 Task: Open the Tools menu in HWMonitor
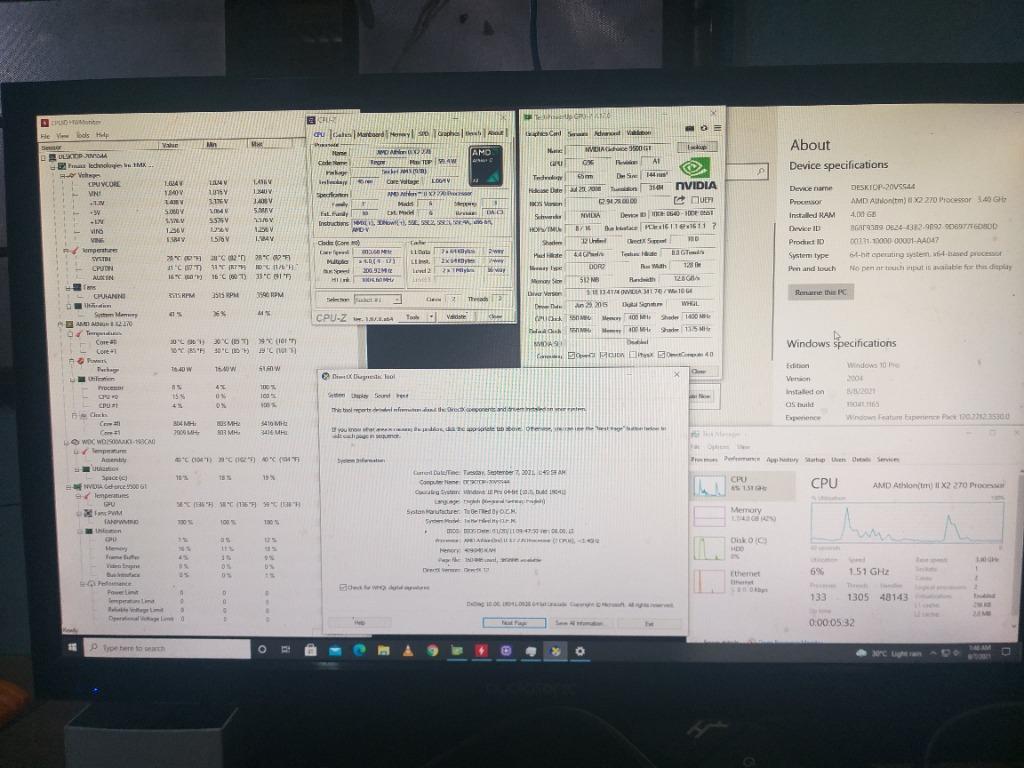click(83, 135)
